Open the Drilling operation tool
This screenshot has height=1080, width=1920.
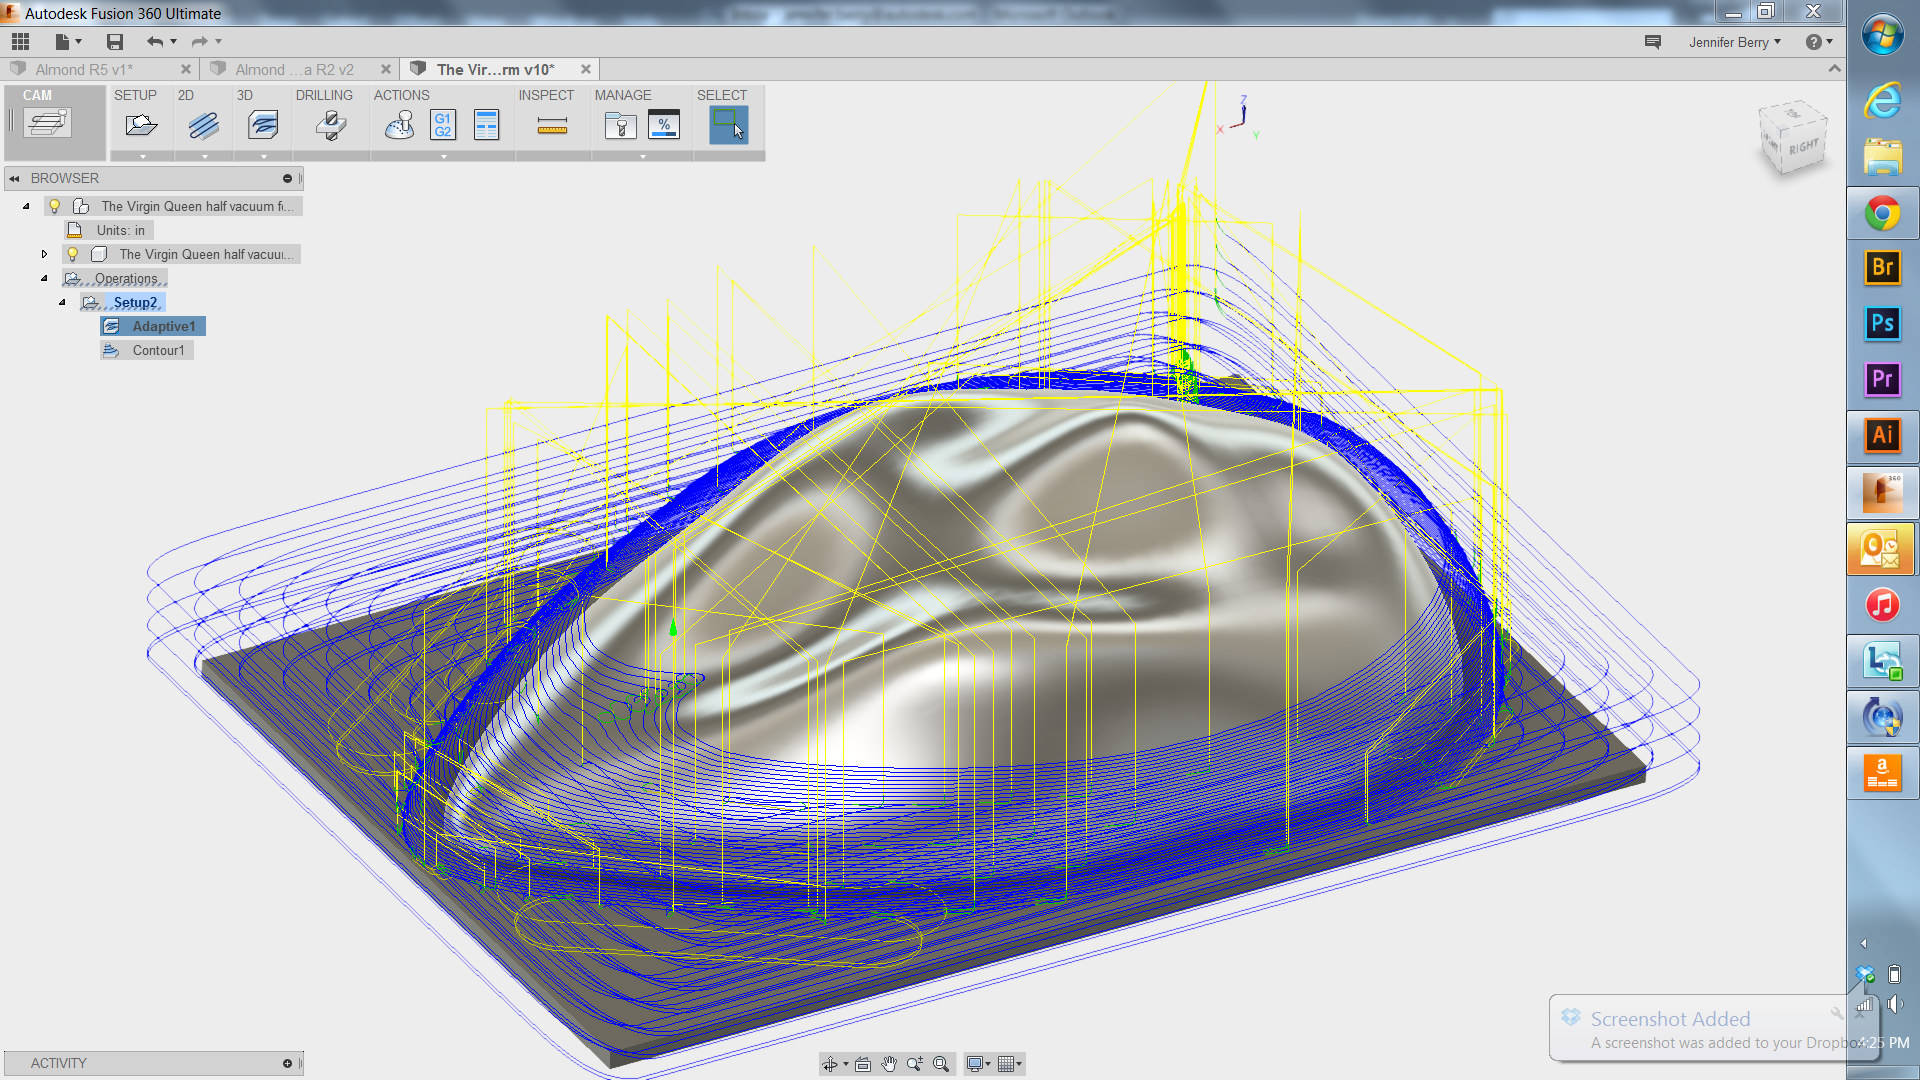(x=329, y=124)
